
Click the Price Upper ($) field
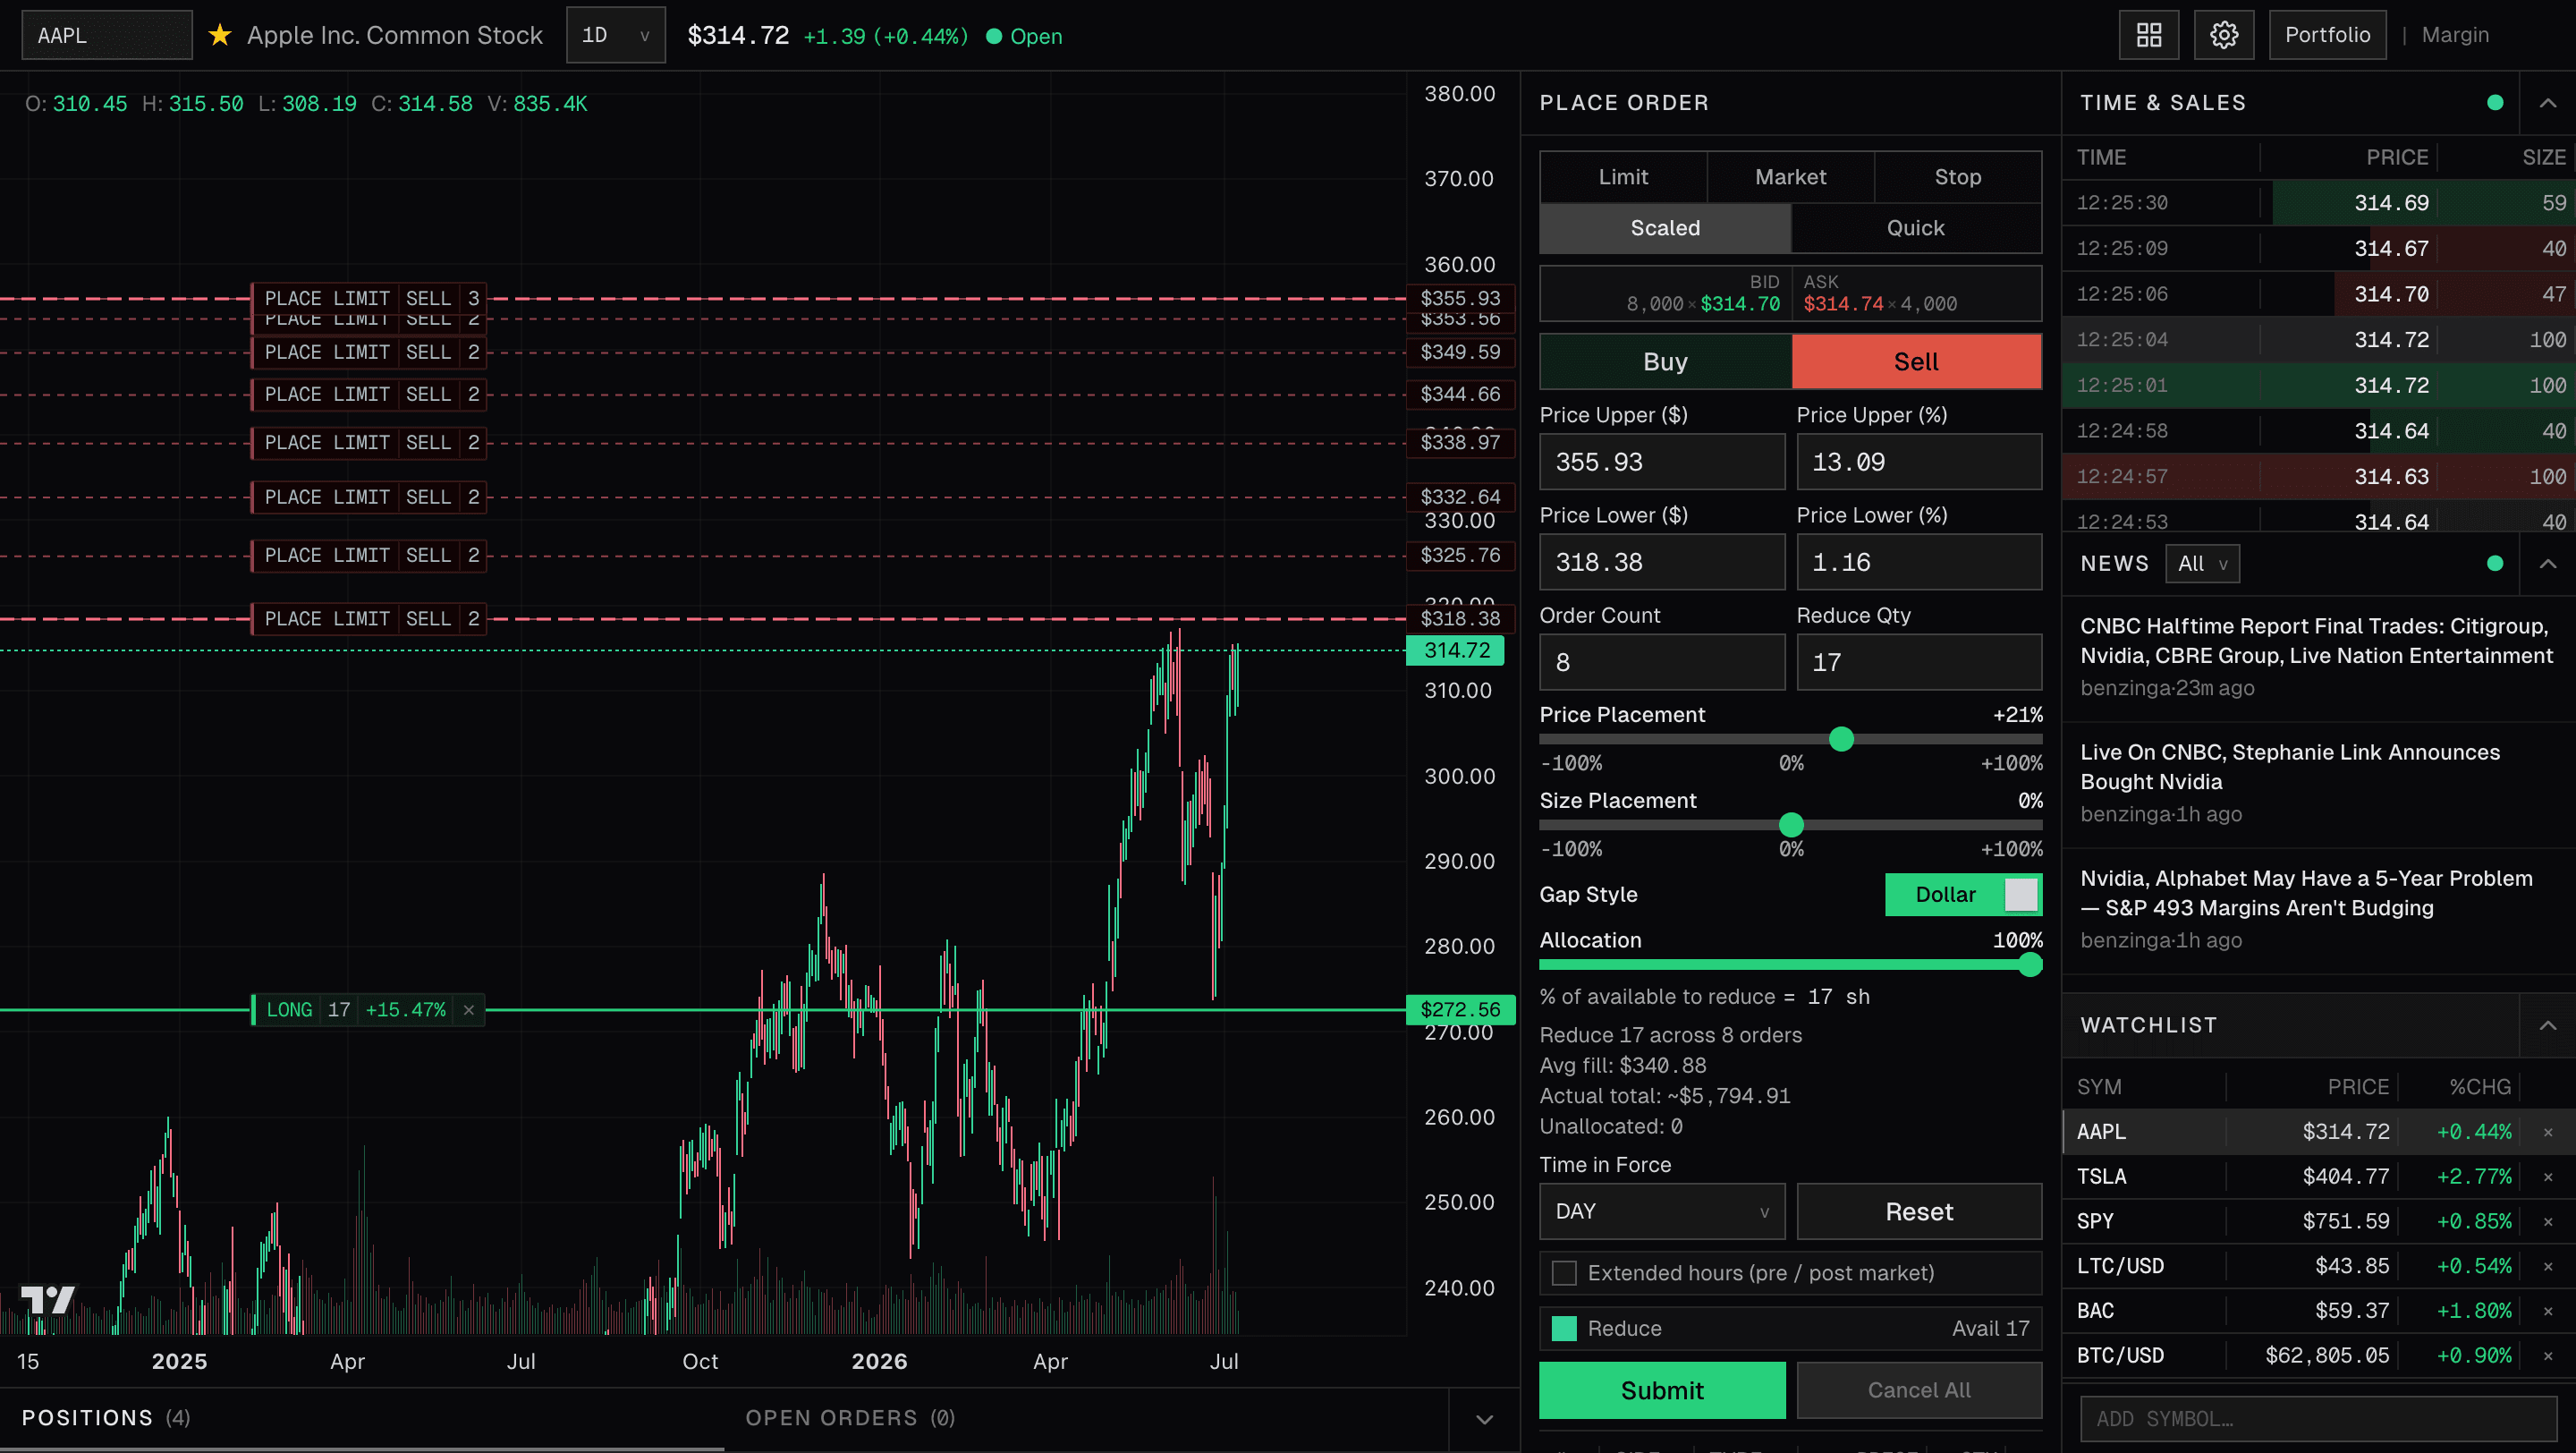pos(1662,462)
